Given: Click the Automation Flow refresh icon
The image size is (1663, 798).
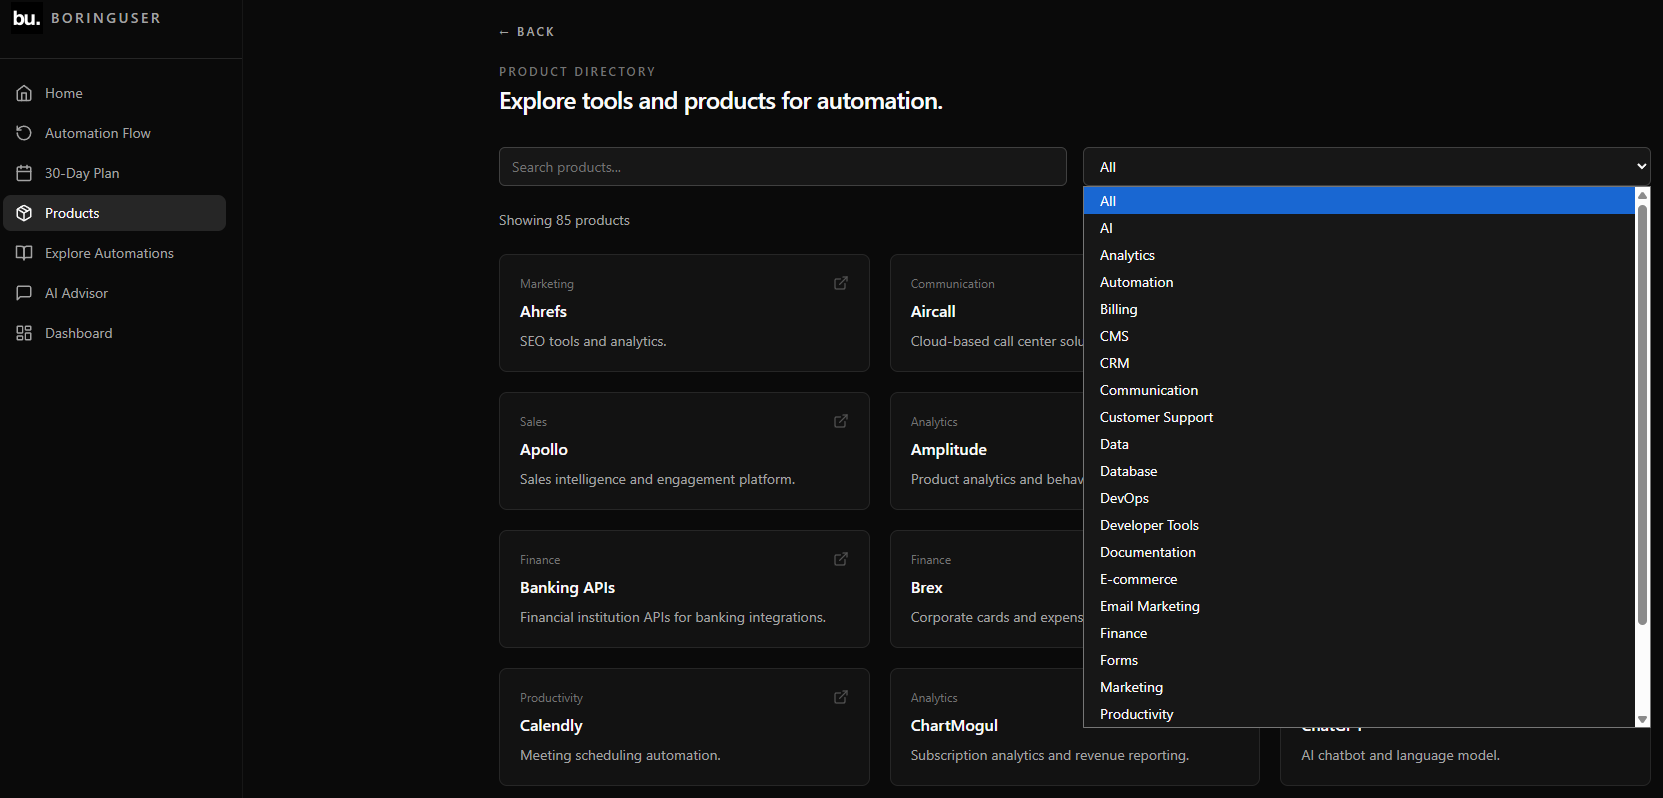Looking at the screenshot, I should click(24, 133).
